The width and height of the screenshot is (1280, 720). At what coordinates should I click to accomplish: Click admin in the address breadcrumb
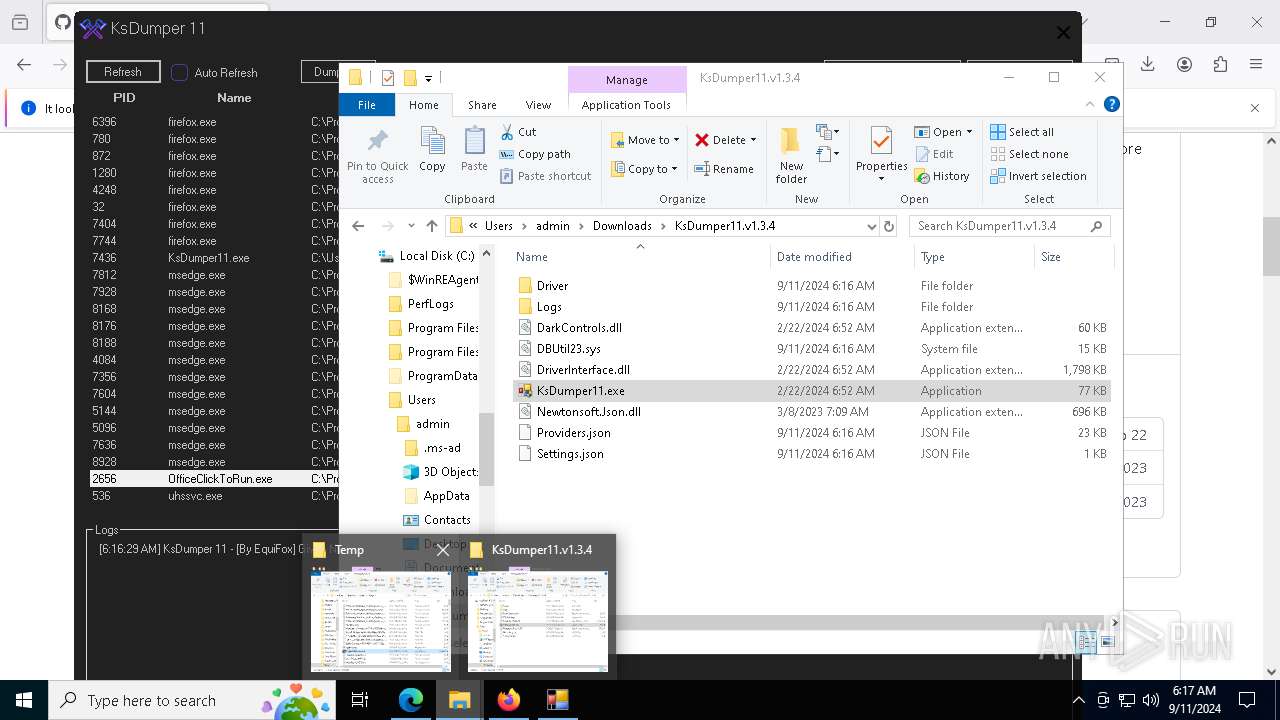point(552,226)
